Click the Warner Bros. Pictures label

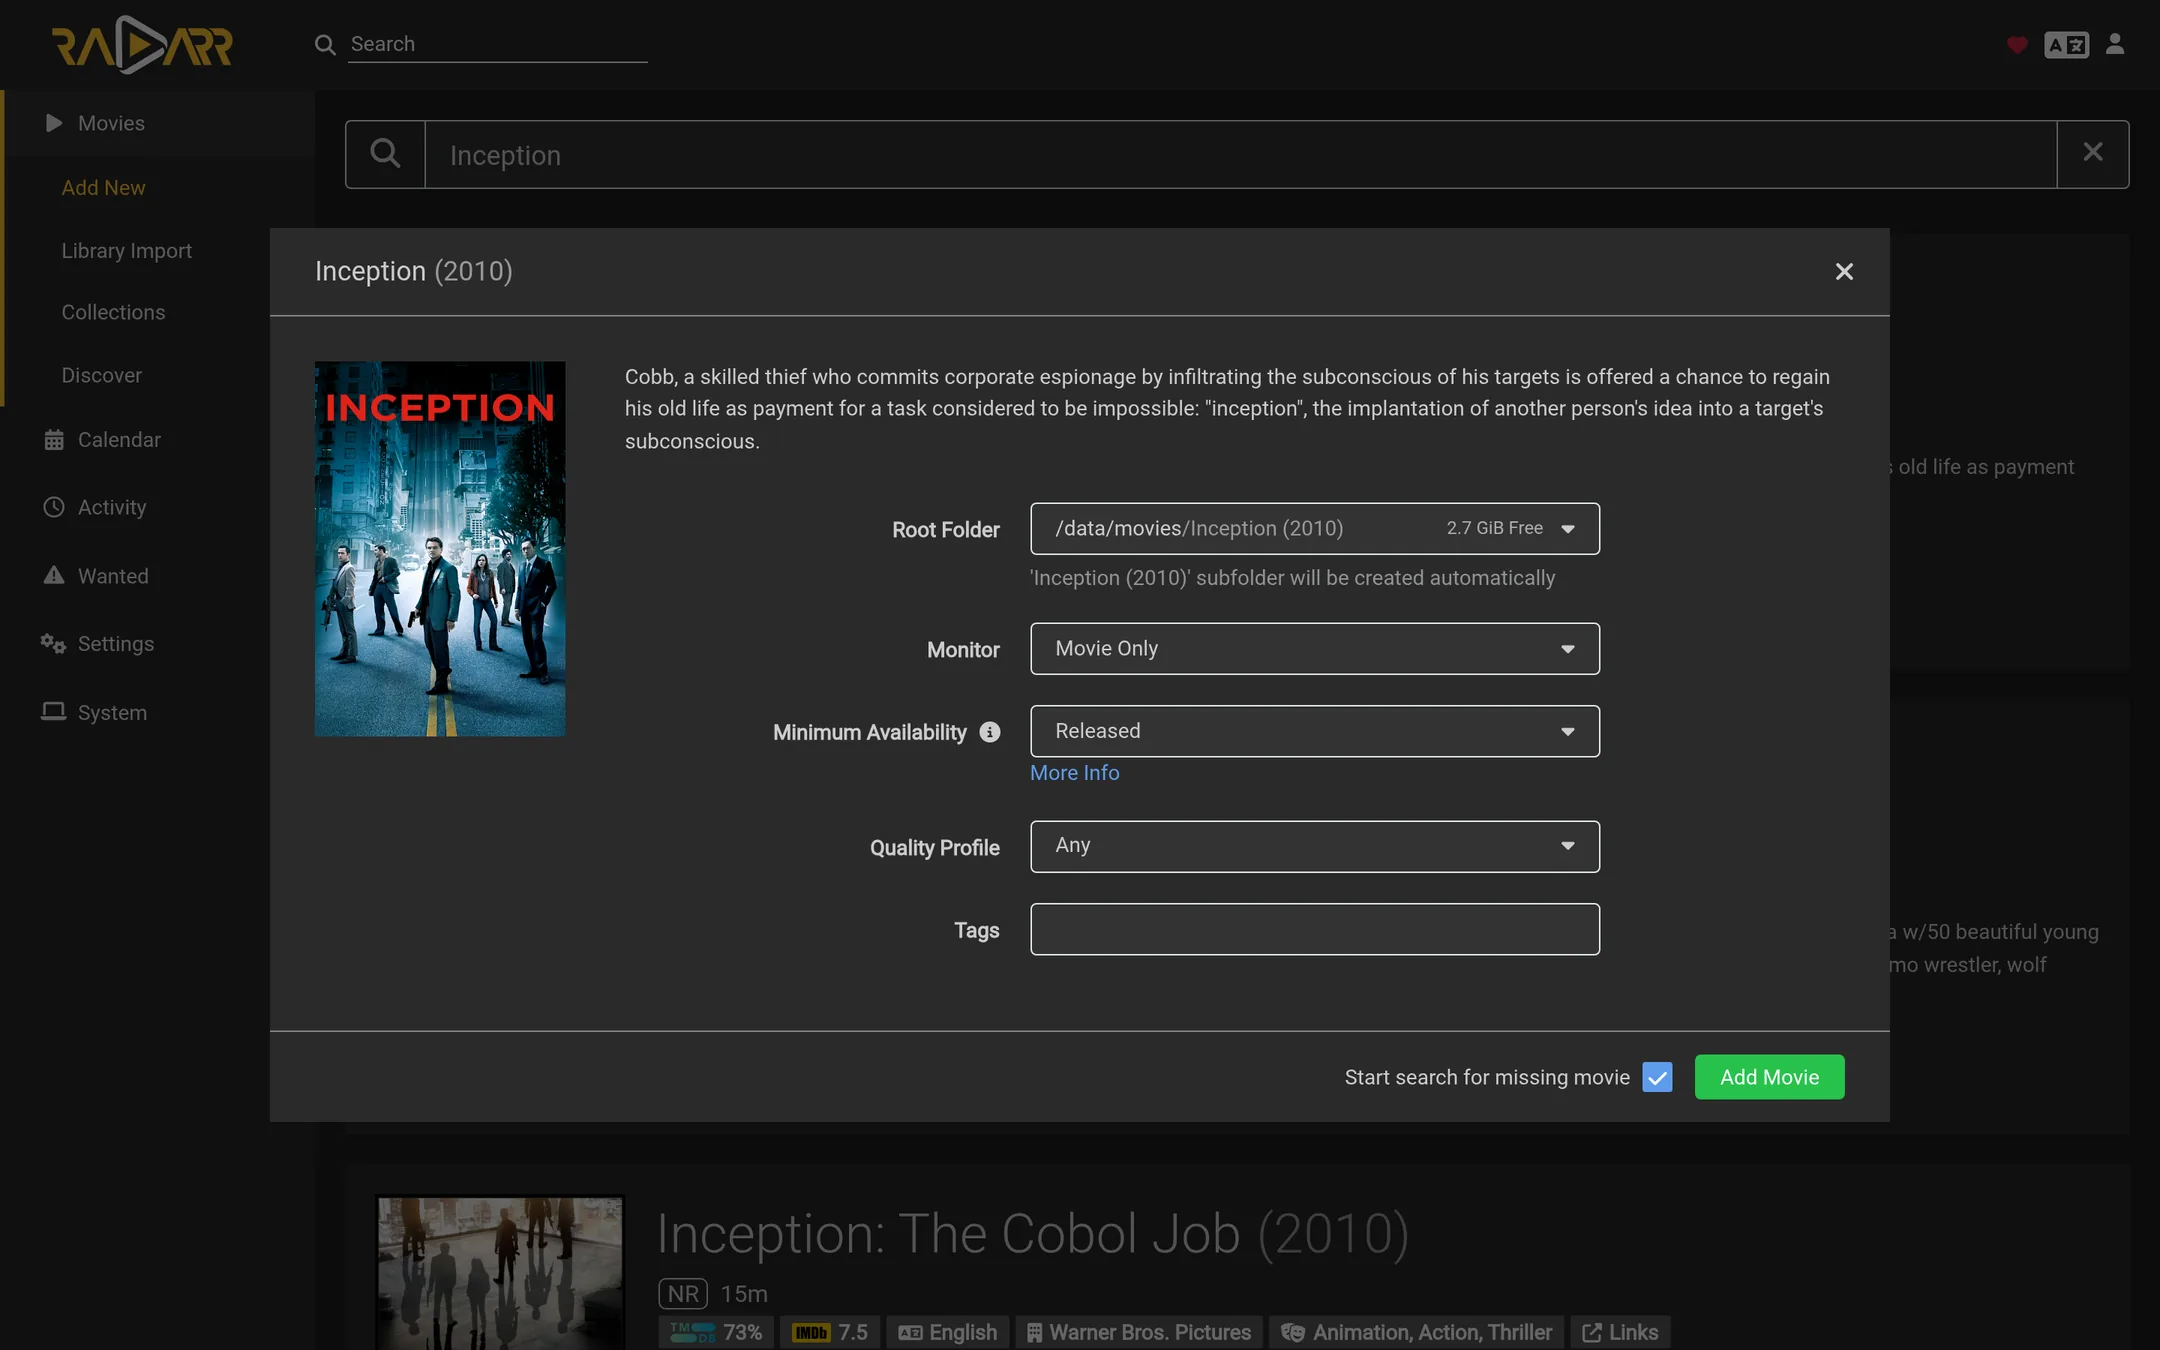coord(1139,1333)
